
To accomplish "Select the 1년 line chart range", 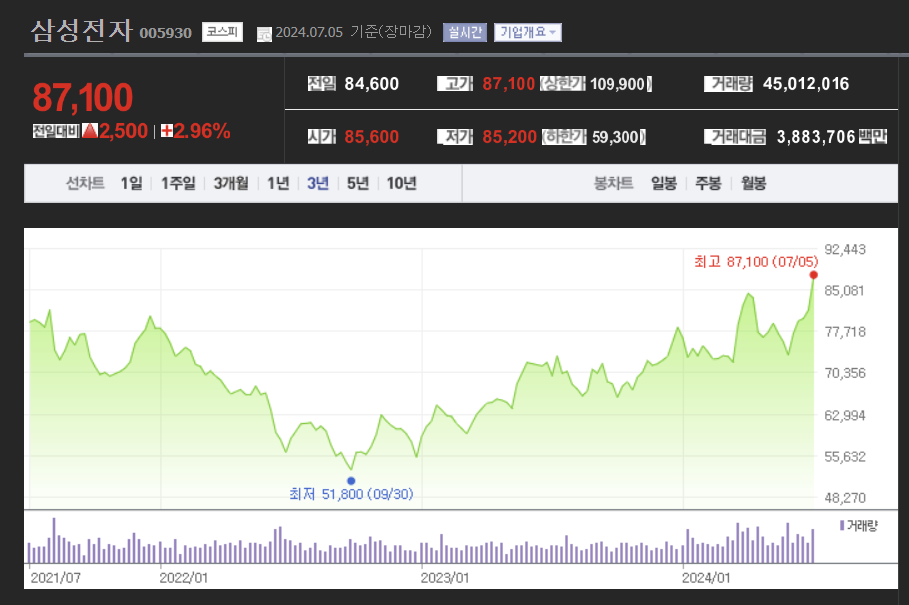I will click(278, 183).
